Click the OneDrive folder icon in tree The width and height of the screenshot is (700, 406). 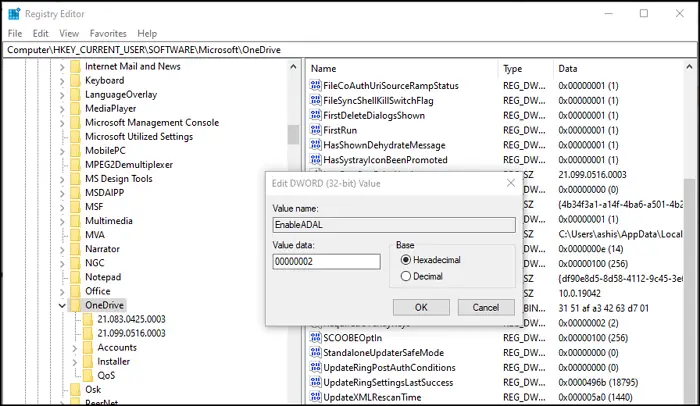75,305
